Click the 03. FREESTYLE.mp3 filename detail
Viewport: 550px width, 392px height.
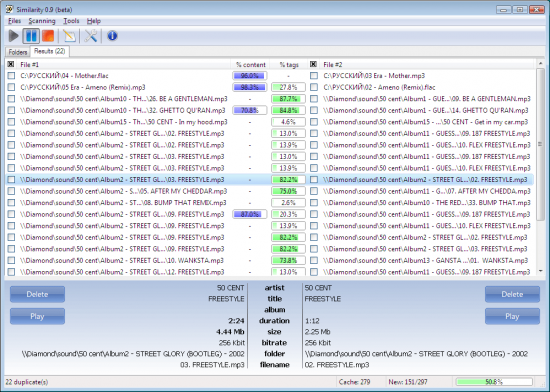212,365
